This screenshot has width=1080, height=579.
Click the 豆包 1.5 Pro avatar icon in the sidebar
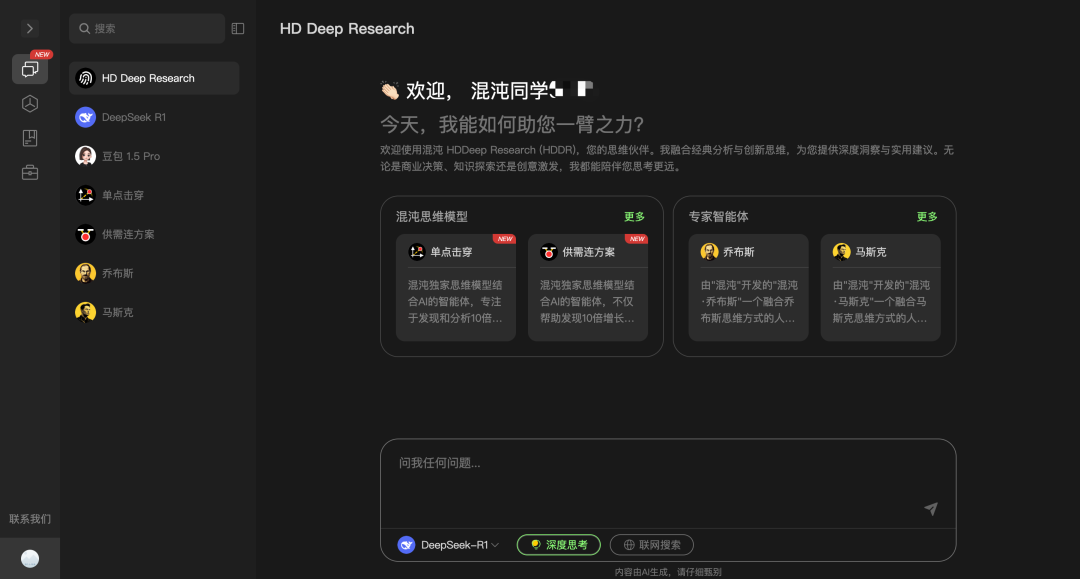coord(85,156)
